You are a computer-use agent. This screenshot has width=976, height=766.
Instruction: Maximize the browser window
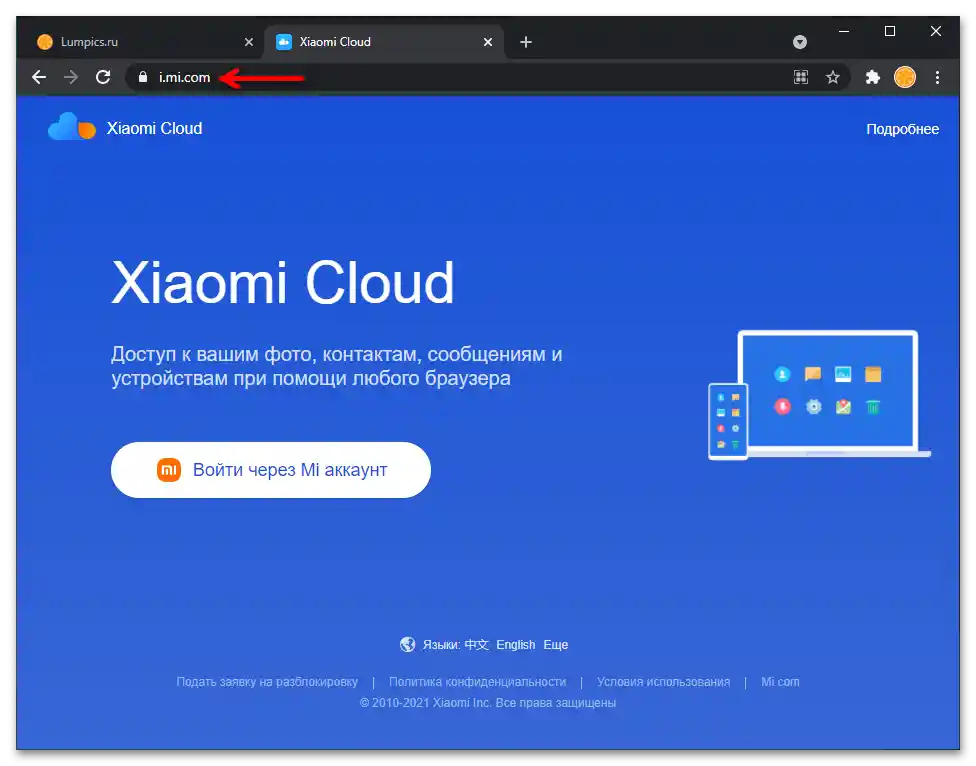point(890,31)
